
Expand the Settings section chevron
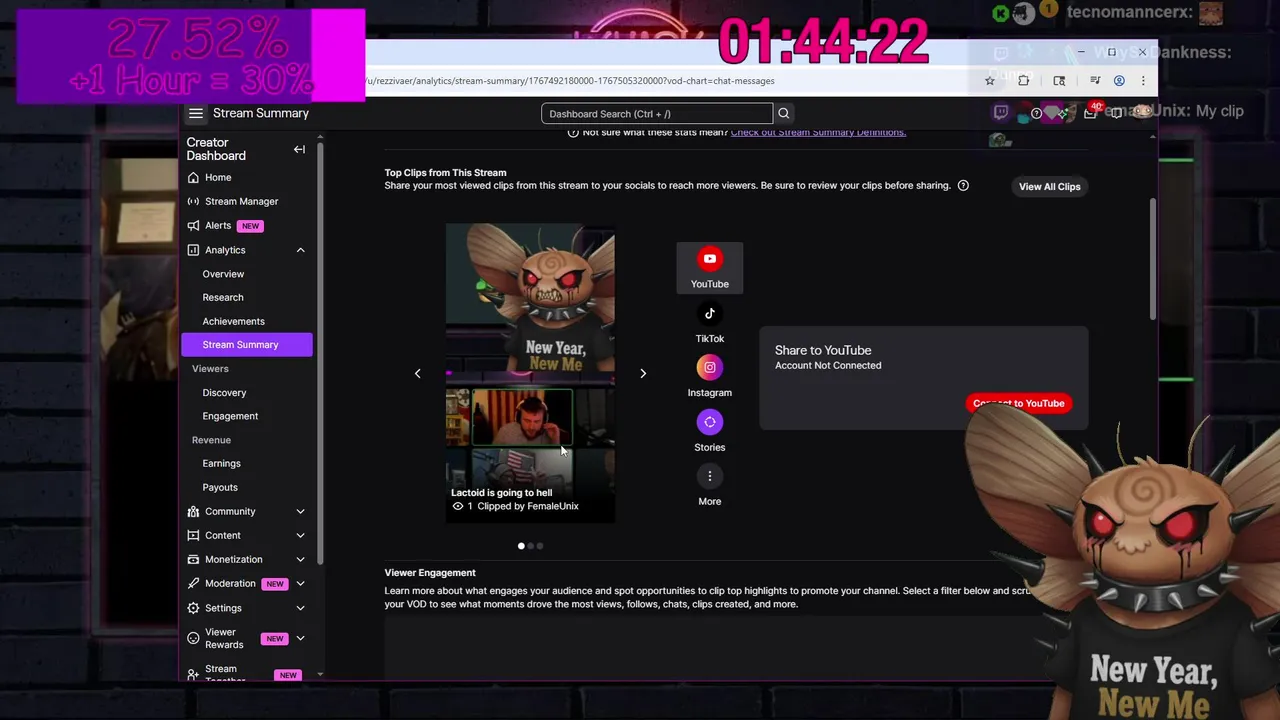[x=300, y=608]
